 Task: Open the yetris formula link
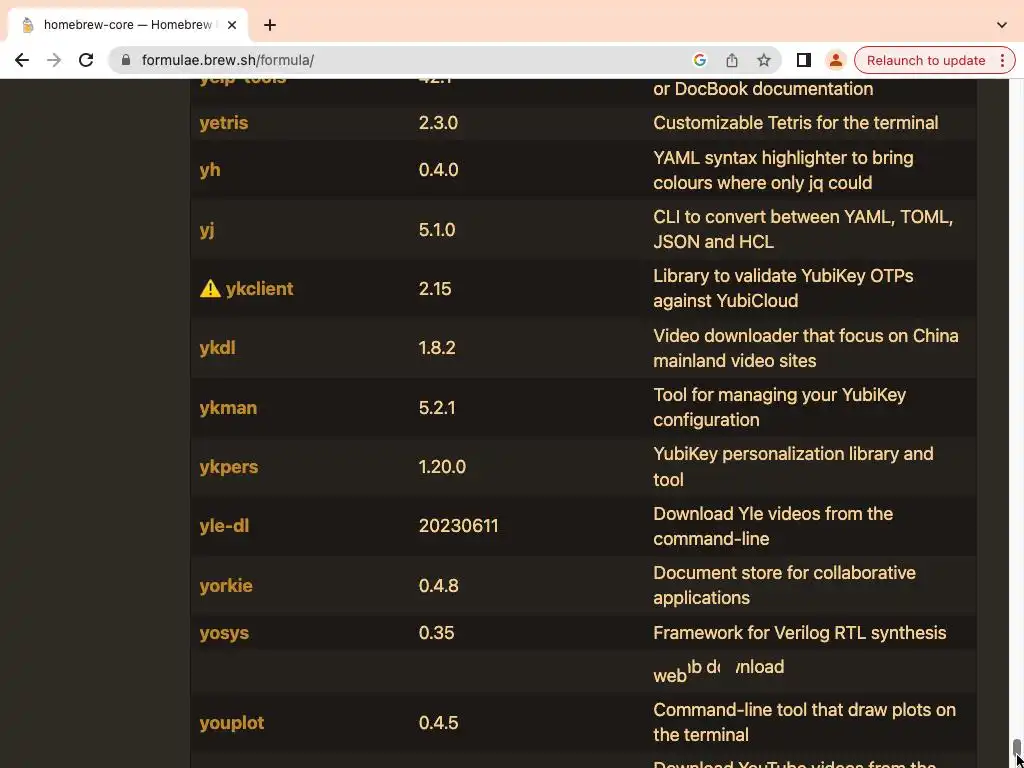(223, 123)
